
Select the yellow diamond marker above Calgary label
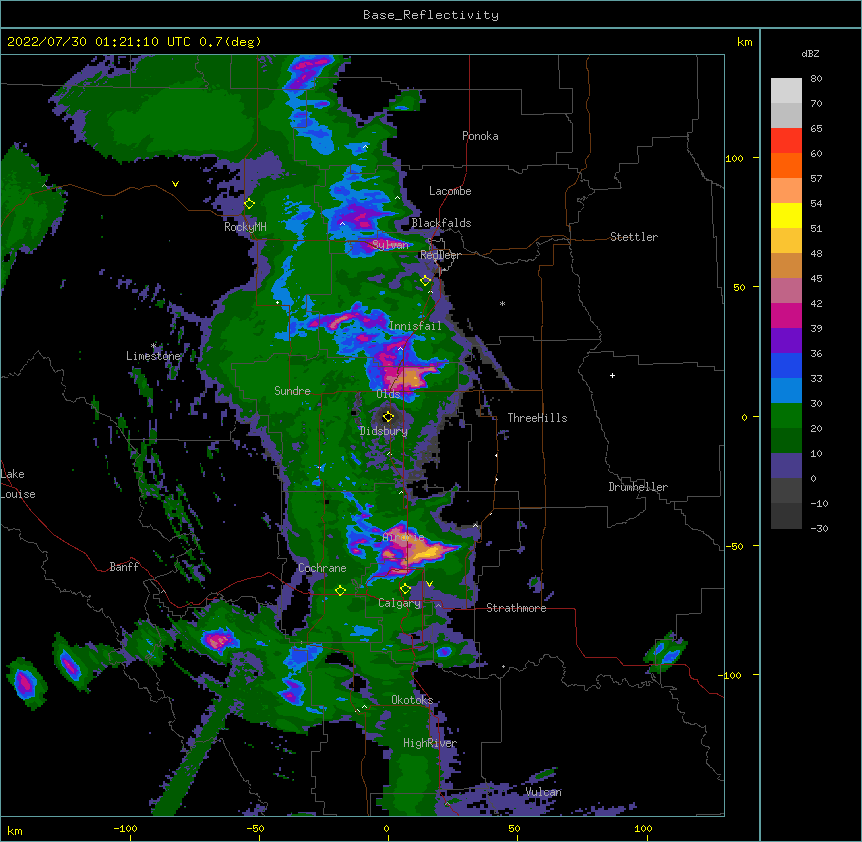[405, 589]
